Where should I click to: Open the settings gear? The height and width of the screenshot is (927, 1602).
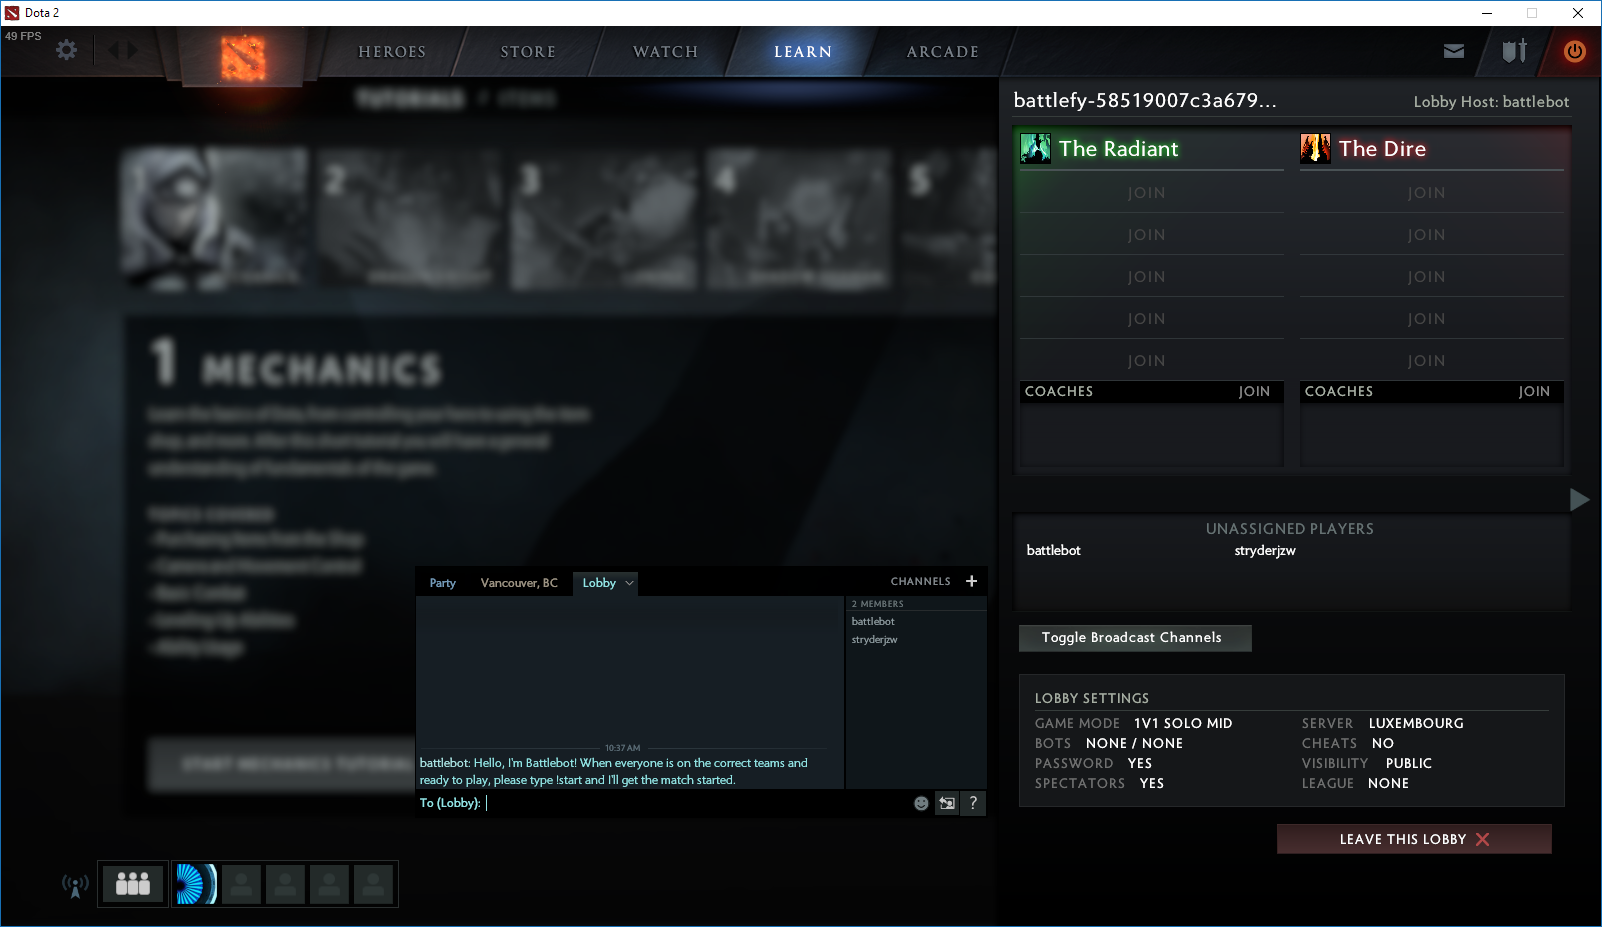66,50
